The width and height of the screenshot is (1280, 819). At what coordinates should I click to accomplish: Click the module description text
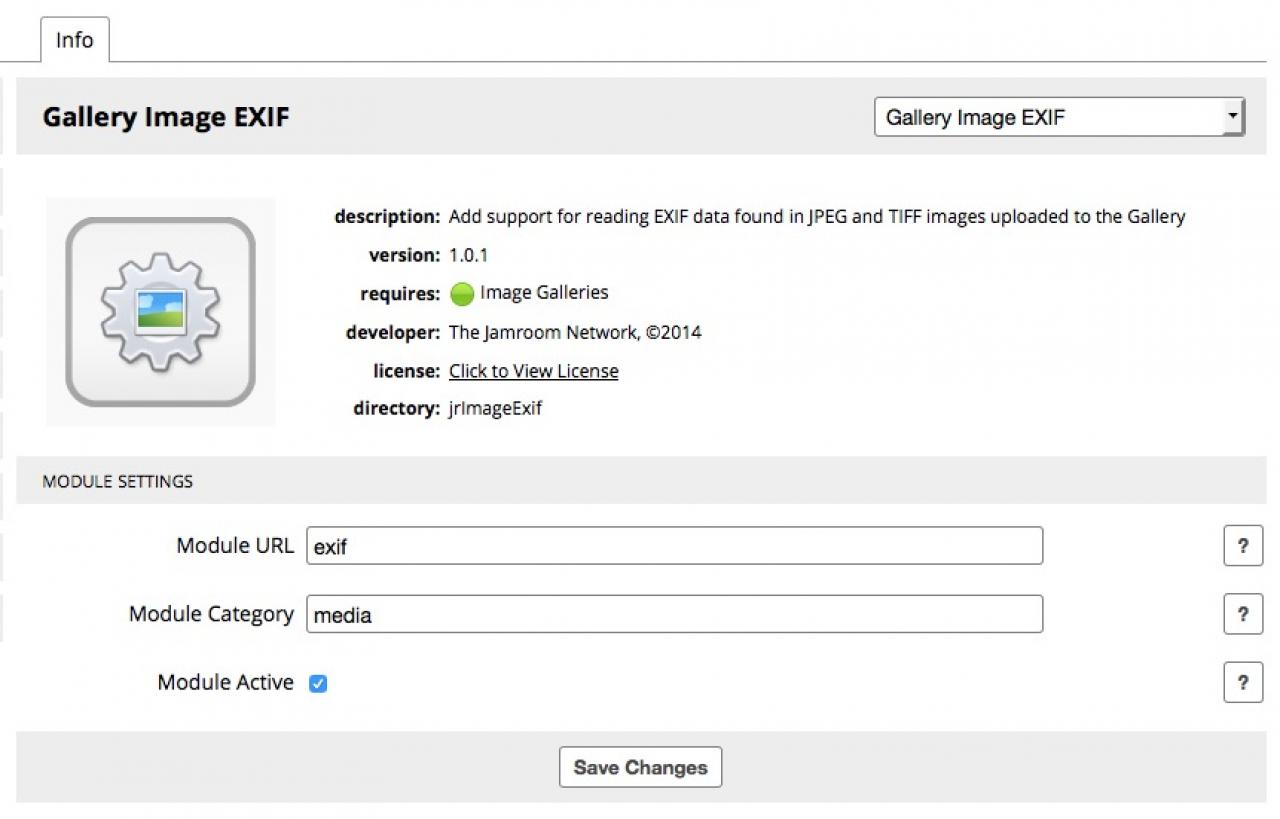(x=816, y=216)
